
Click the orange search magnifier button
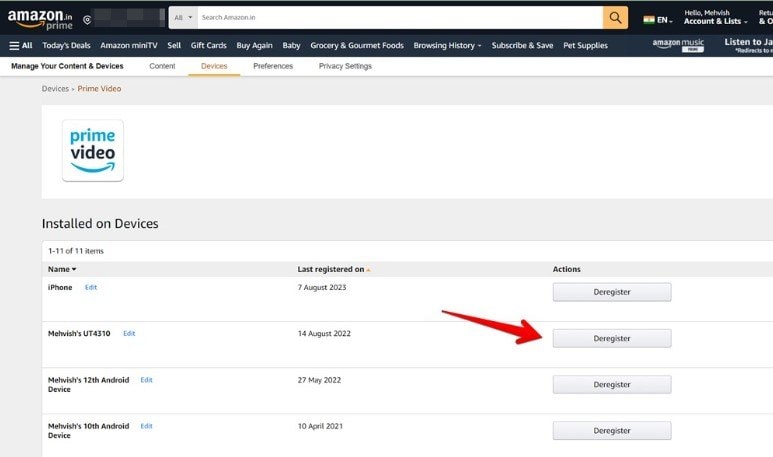(615, 18)
